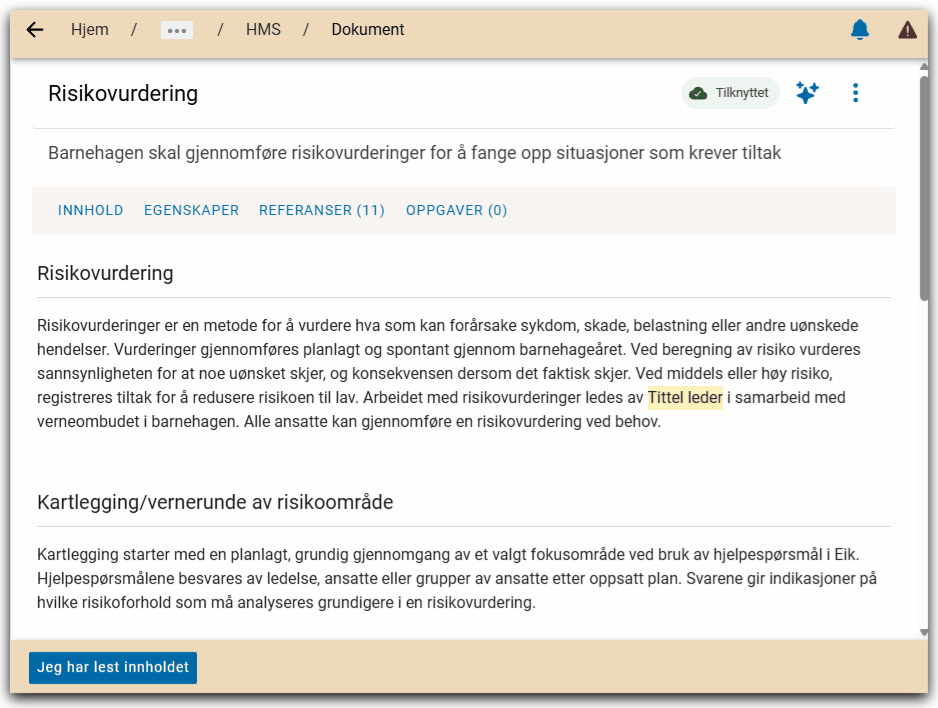The height and width of the screenshot is (708, 938).
Task: Navigate to Hjem via breadcrumb
Action: pyautogui.click(x=89, y=29)
